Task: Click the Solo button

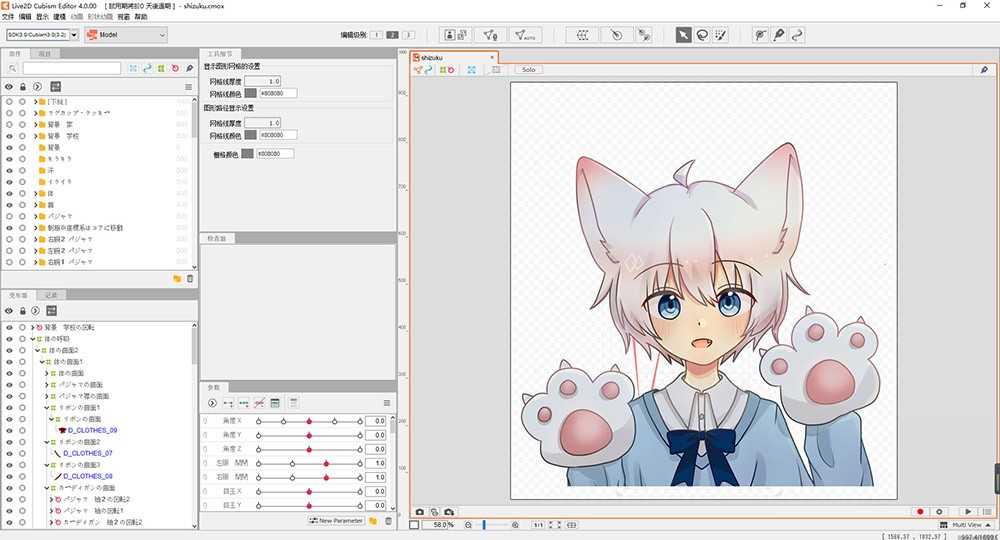Action: [529, 69]
